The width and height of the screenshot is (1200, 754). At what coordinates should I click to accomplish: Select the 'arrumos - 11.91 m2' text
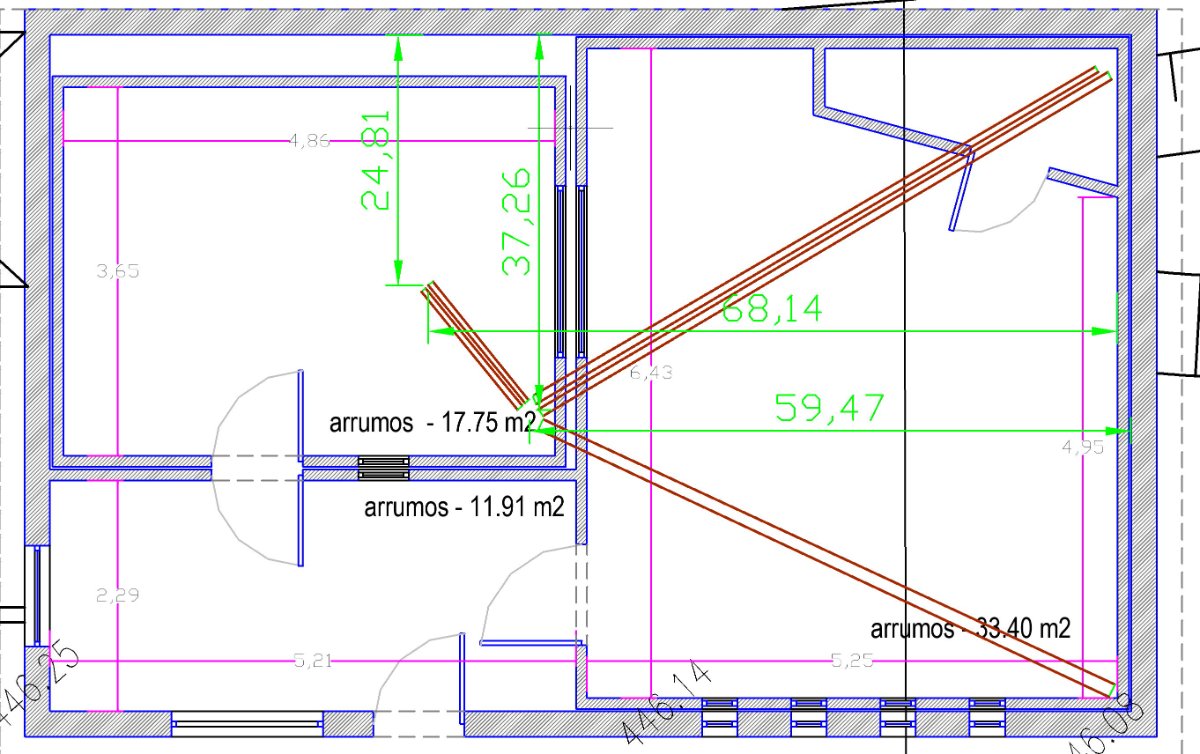(x=464, y=507)
